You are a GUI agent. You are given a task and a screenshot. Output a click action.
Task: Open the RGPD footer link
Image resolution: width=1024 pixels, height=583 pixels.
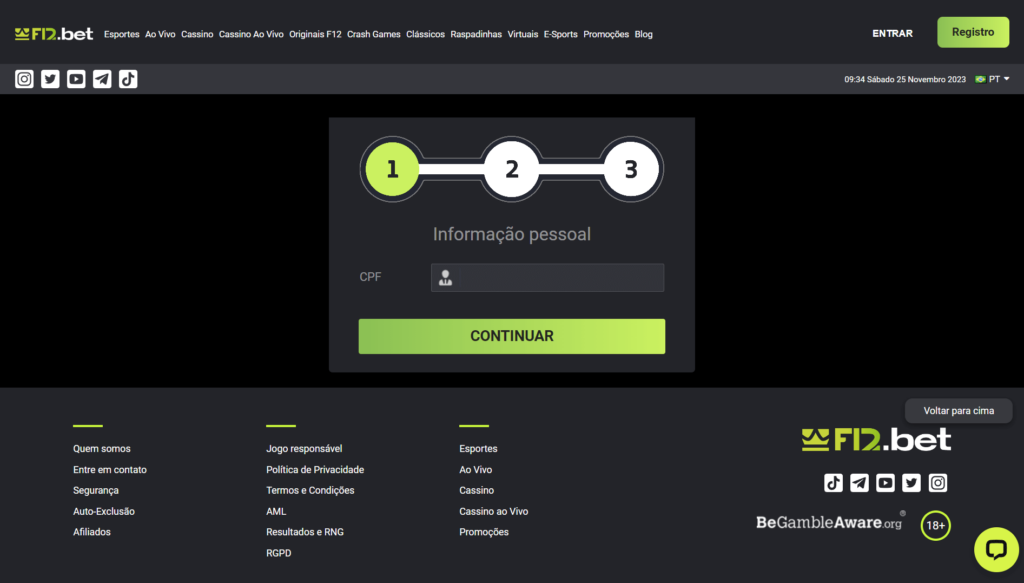[279, 553]
